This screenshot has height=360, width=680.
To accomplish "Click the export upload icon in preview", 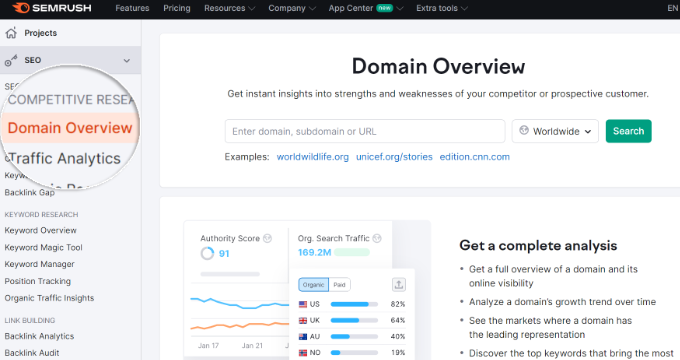I will 399,285.
